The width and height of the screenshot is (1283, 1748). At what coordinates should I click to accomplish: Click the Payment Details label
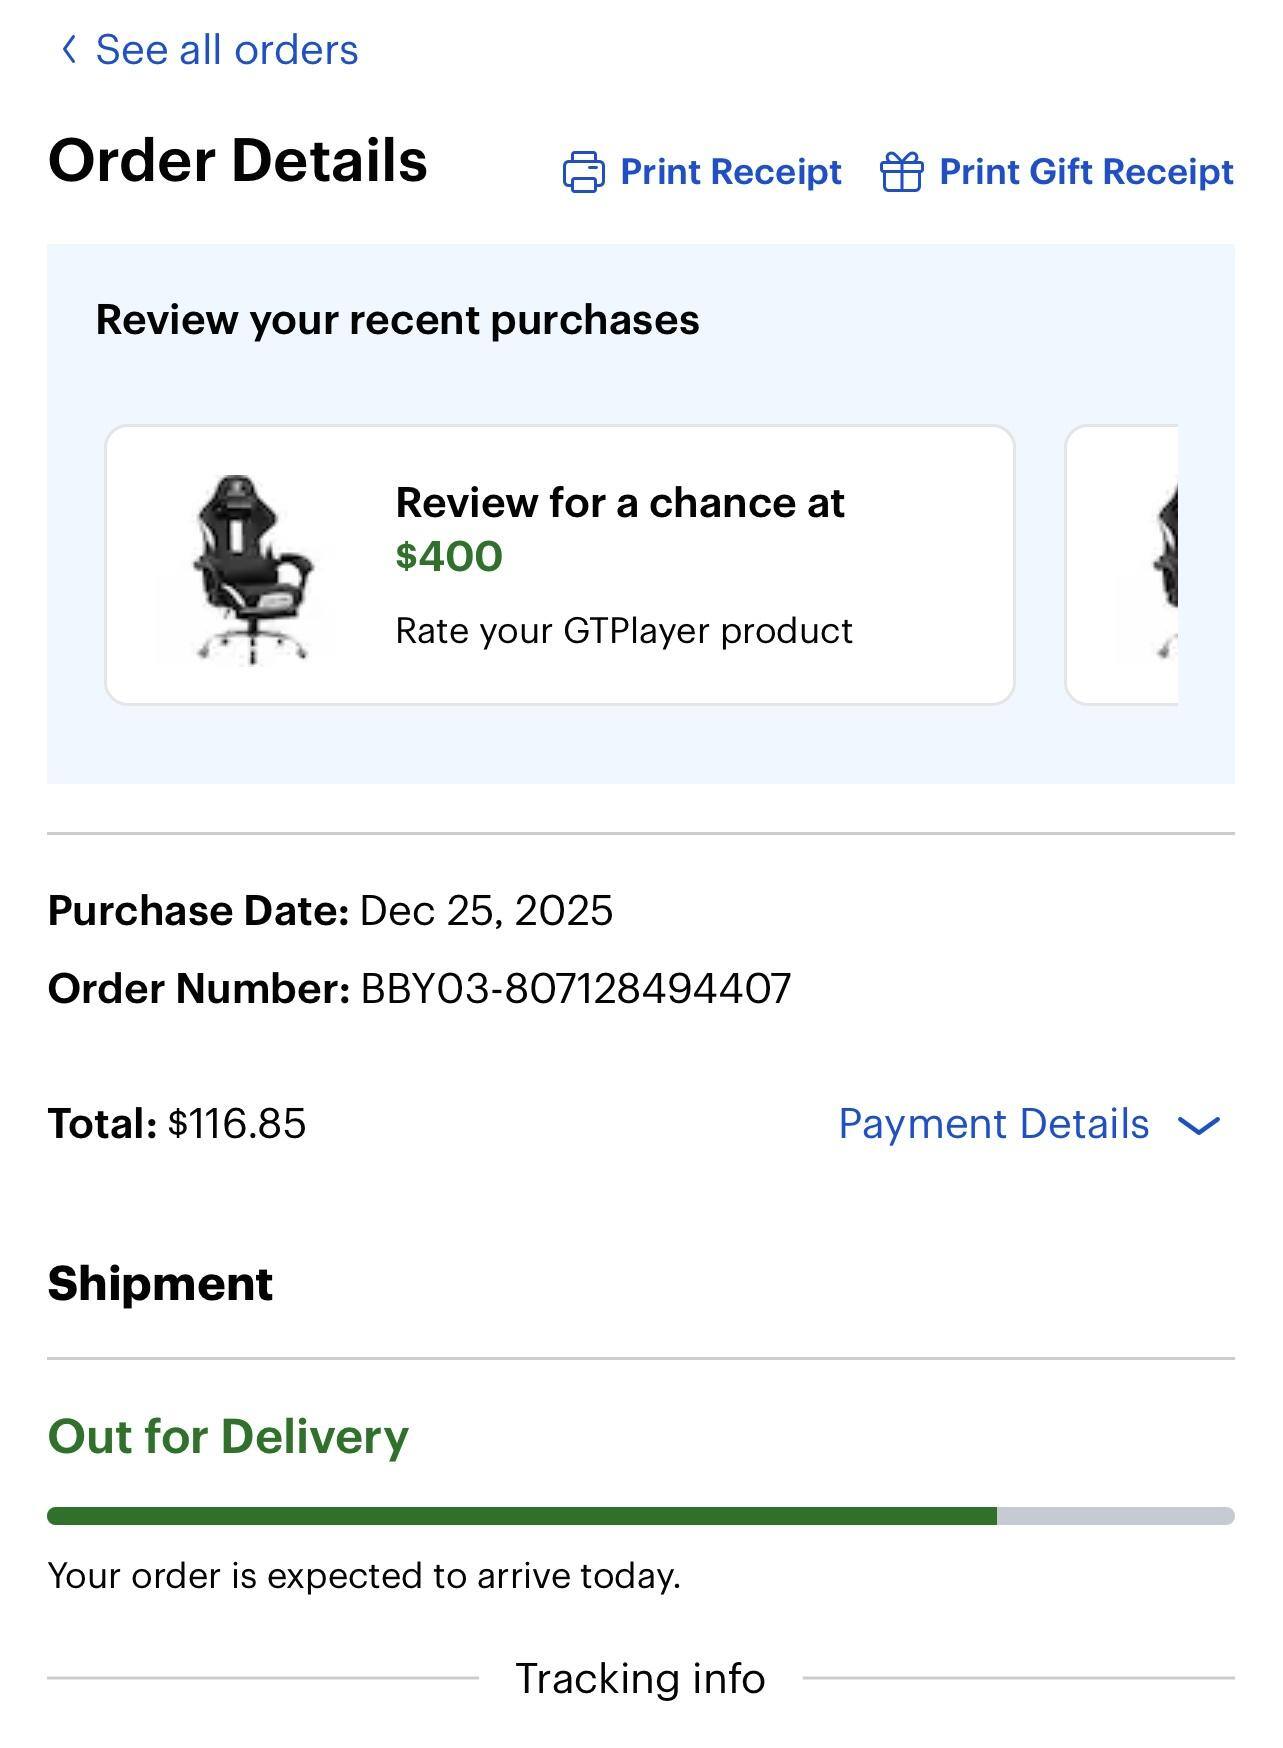[x=993, y=1124]
